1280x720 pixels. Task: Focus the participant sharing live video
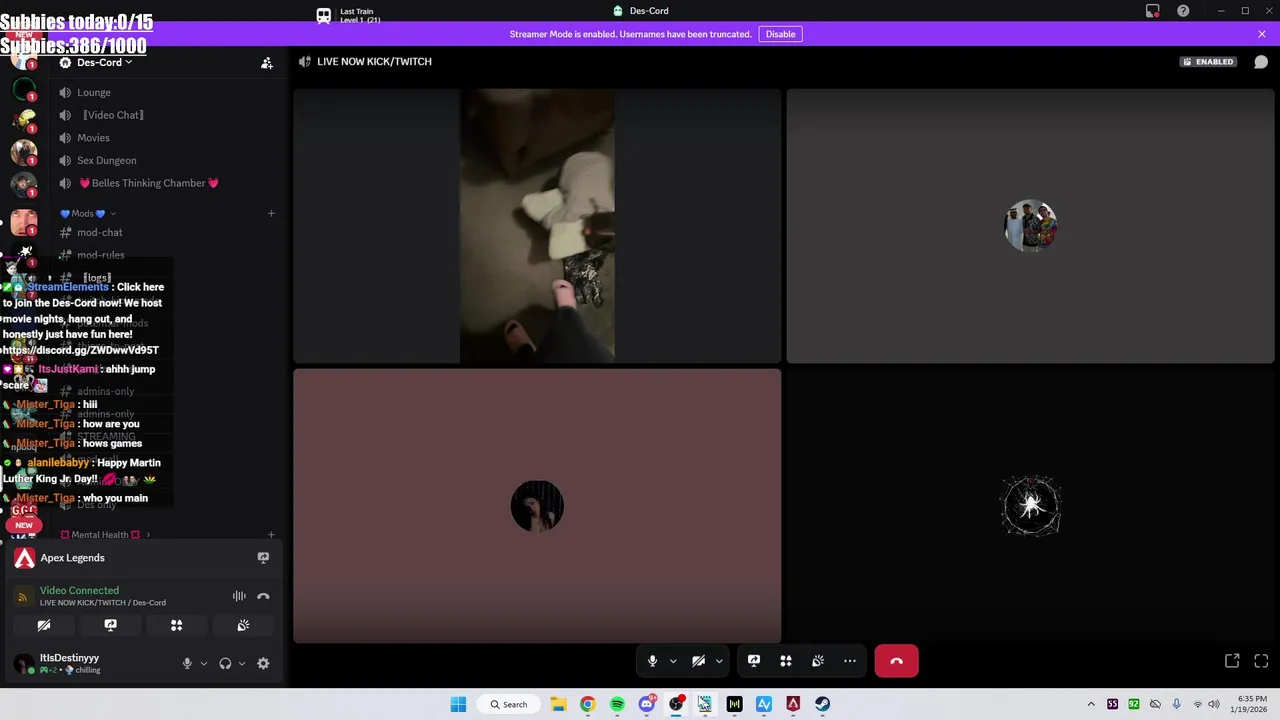click(x=537, y=226)
